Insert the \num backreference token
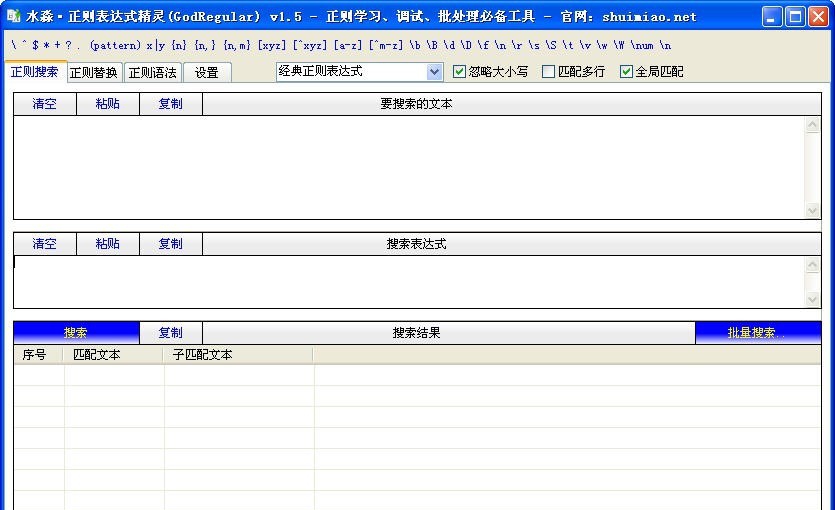 pyautogui.click(x=642, y=45)
